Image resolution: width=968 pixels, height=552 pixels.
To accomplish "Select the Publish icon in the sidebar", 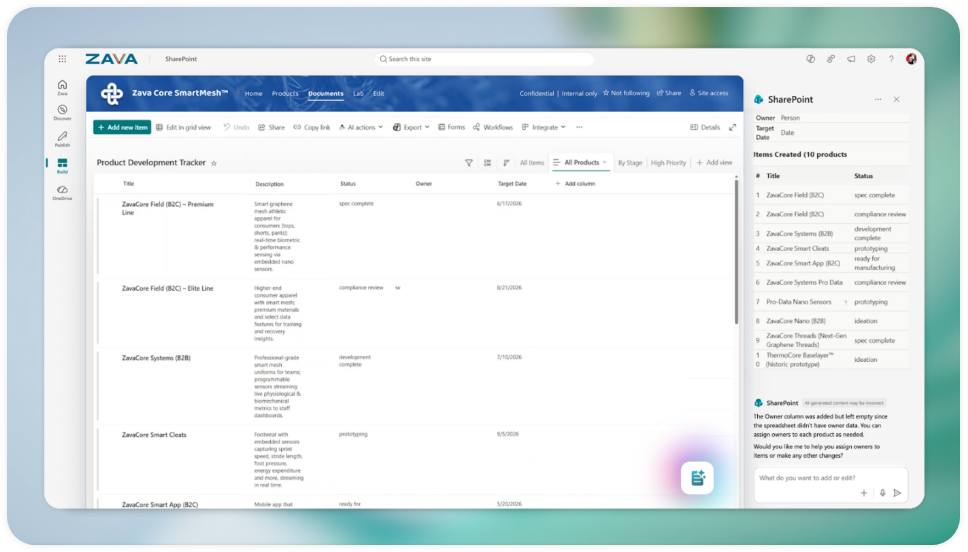I will pyautogui.click(x=62, y=139).
